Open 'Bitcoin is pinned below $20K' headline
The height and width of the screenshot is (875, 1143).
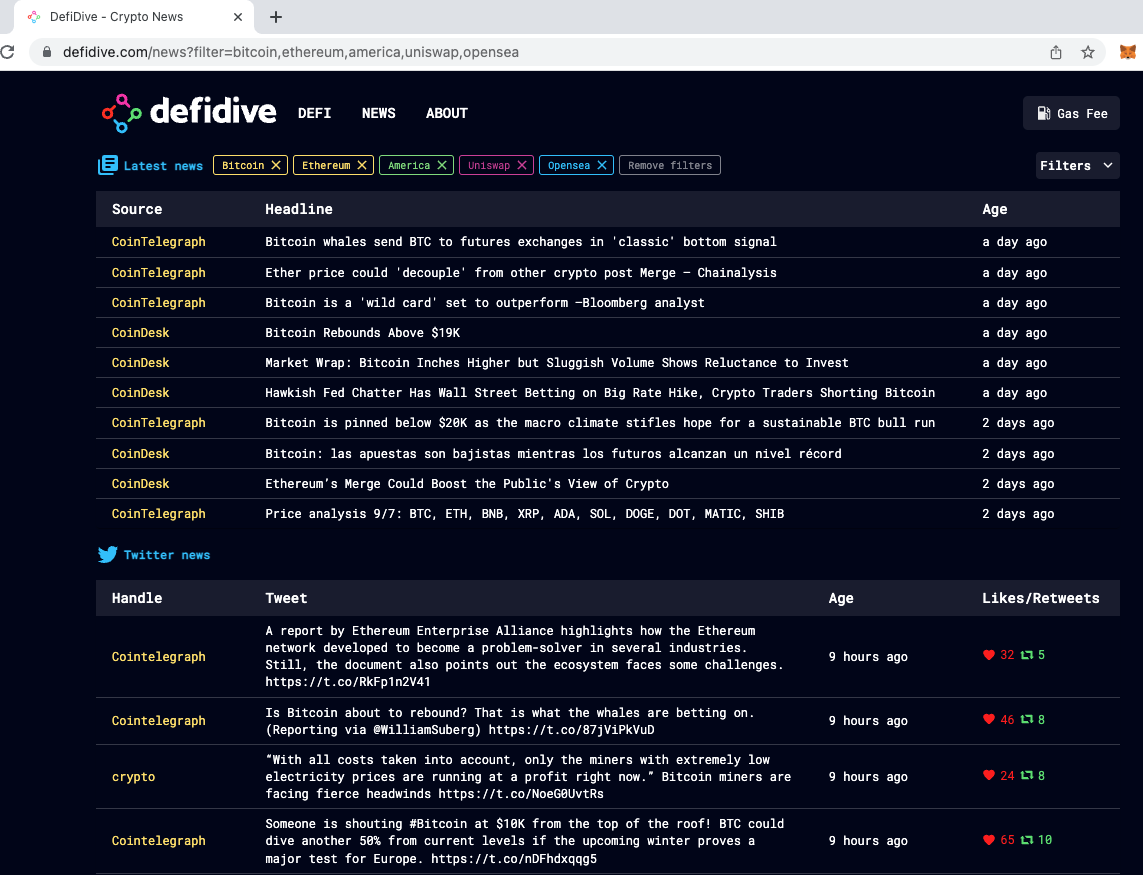600,423
